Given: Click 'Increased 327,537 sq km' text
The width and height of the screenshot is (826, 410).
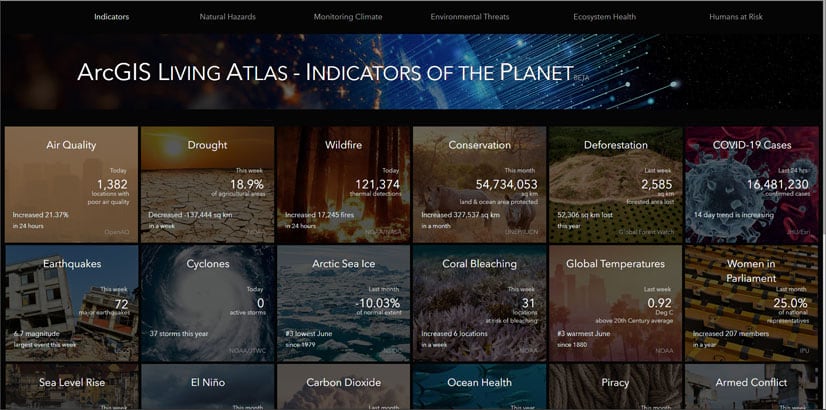Looking at the screenshot, I should [460, 215].
